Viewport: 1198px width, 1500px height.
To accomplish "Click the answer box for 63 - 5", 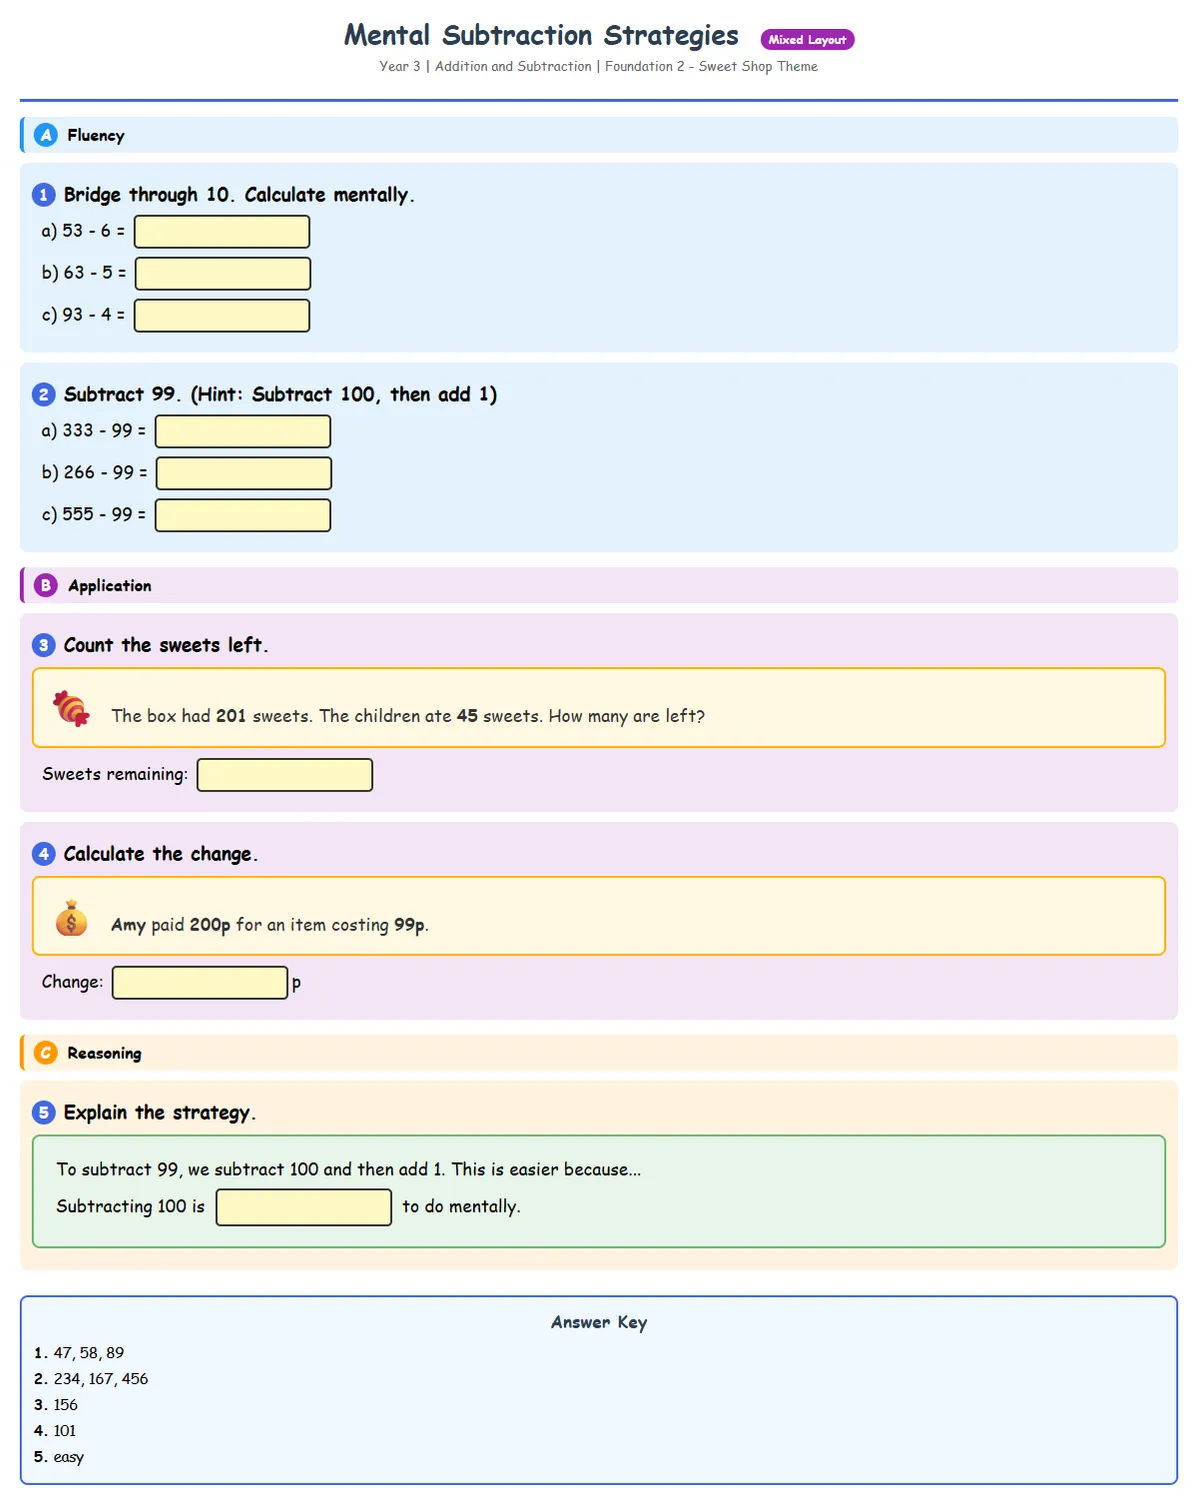I will pos(223,273).
